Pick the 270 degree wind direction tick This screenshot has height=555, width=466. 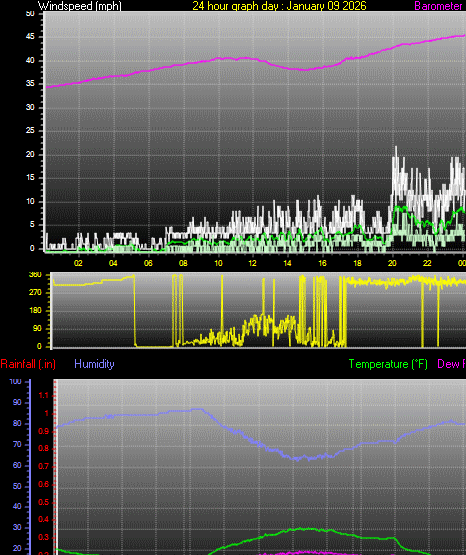click(x=35, y=292)
